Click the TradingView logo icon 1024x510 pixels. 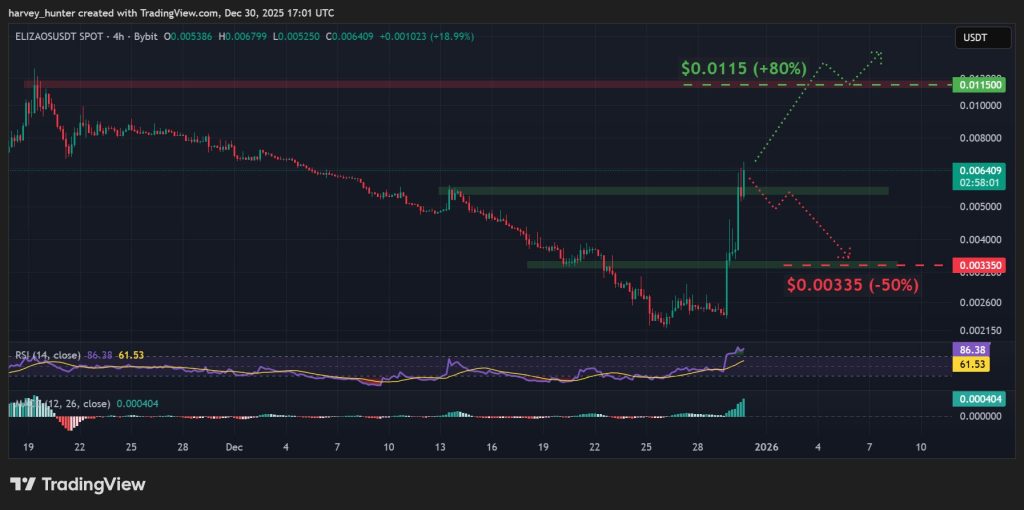pos(25,485)
